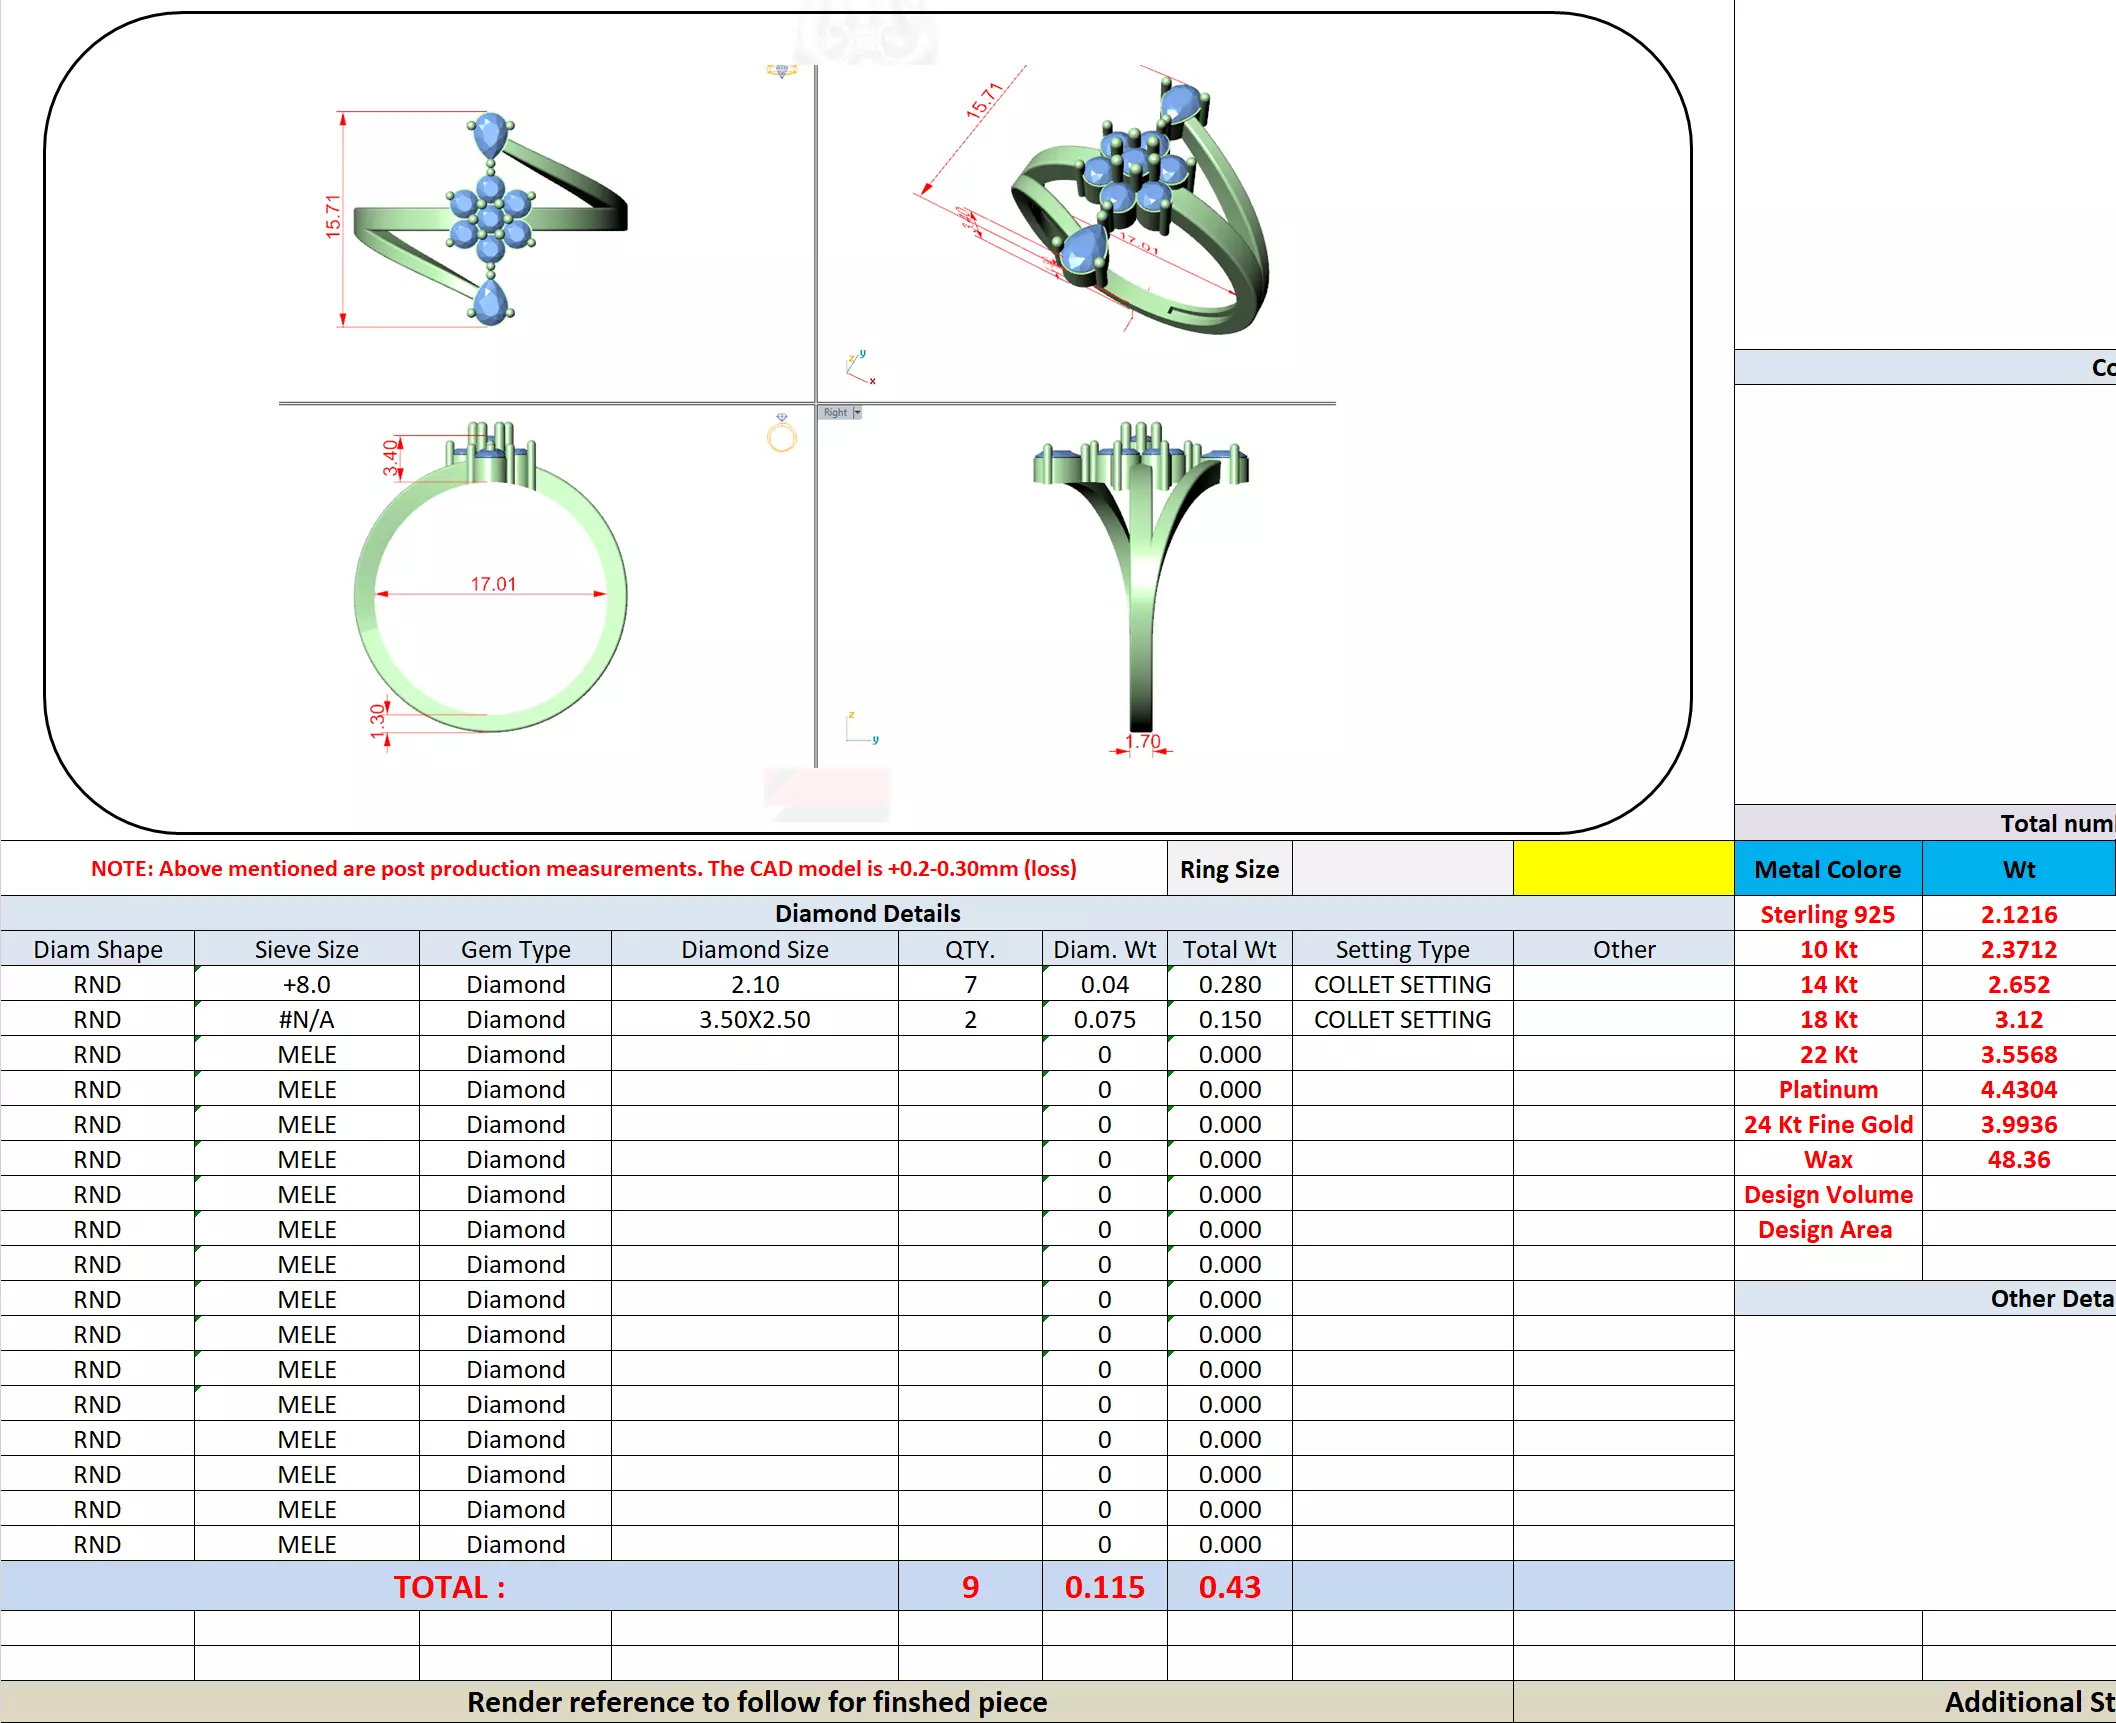Screen dimensions: 2116x1723
Task: Select the TOTAL quantity value 9
Action: click(x=970, y=1587)
